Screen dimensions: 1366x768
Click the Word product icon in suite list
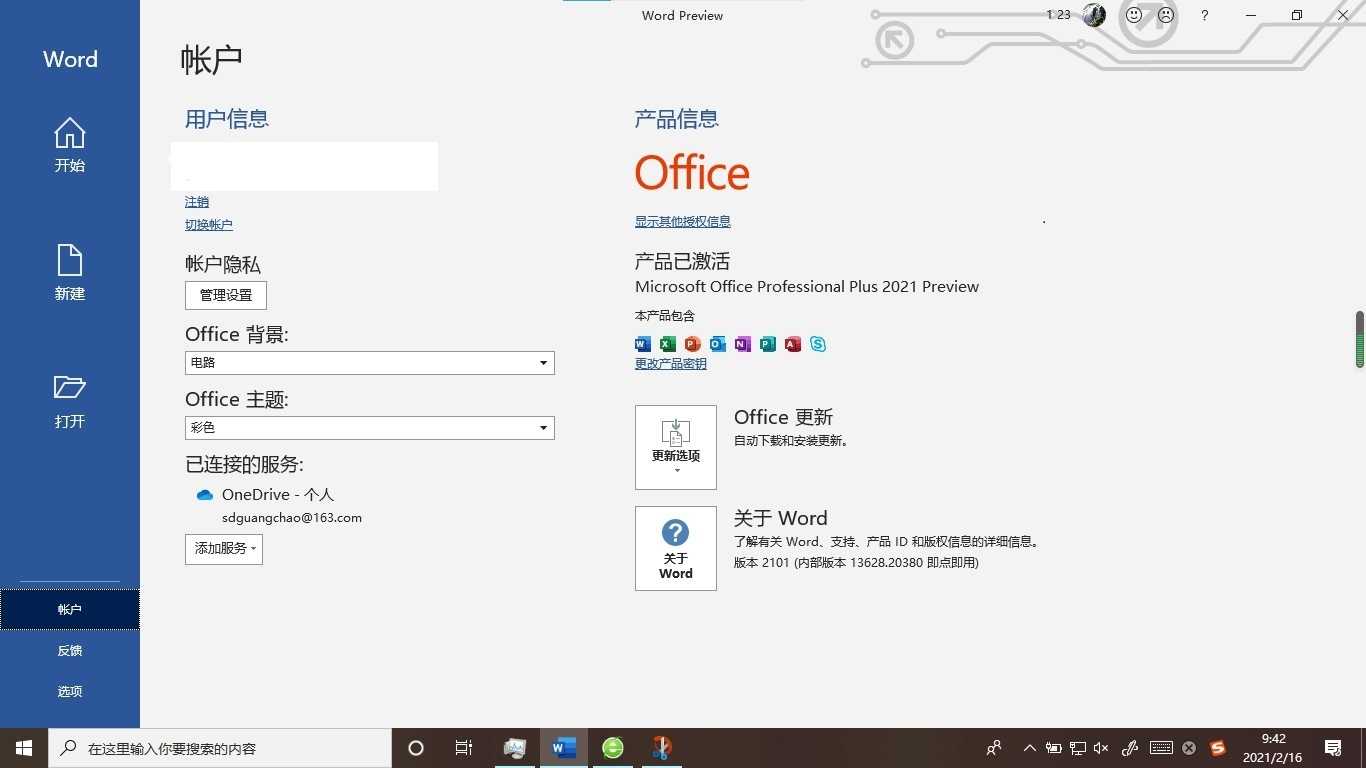click(x=643, y=344)
